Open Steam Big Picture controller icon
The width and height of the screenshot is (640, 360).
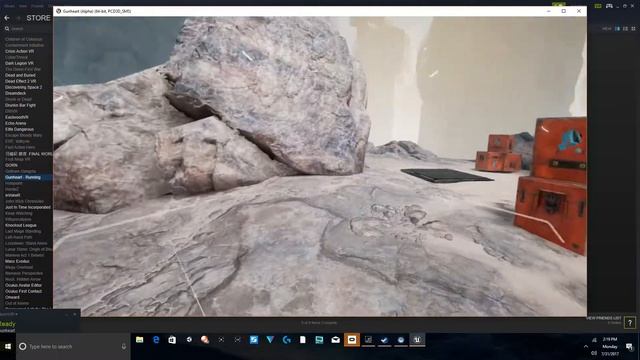coord(609,6)
